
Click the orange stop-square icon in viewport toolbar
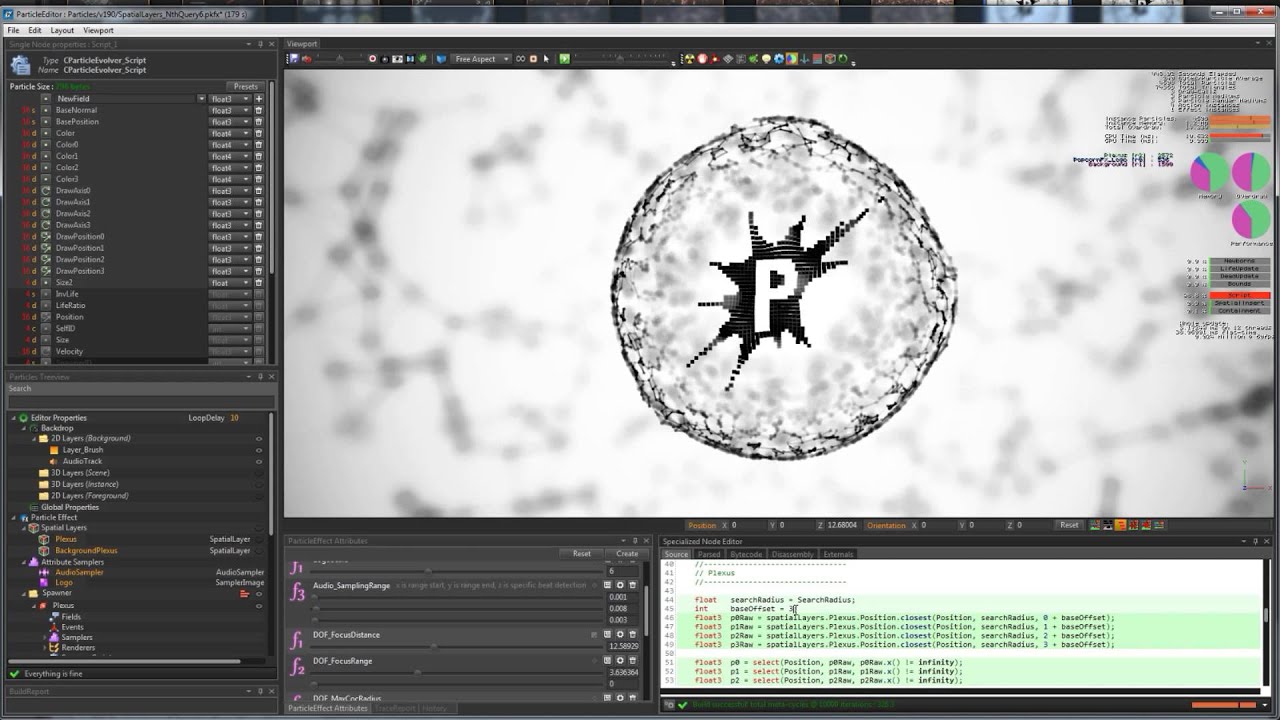(x=533, y=59)
